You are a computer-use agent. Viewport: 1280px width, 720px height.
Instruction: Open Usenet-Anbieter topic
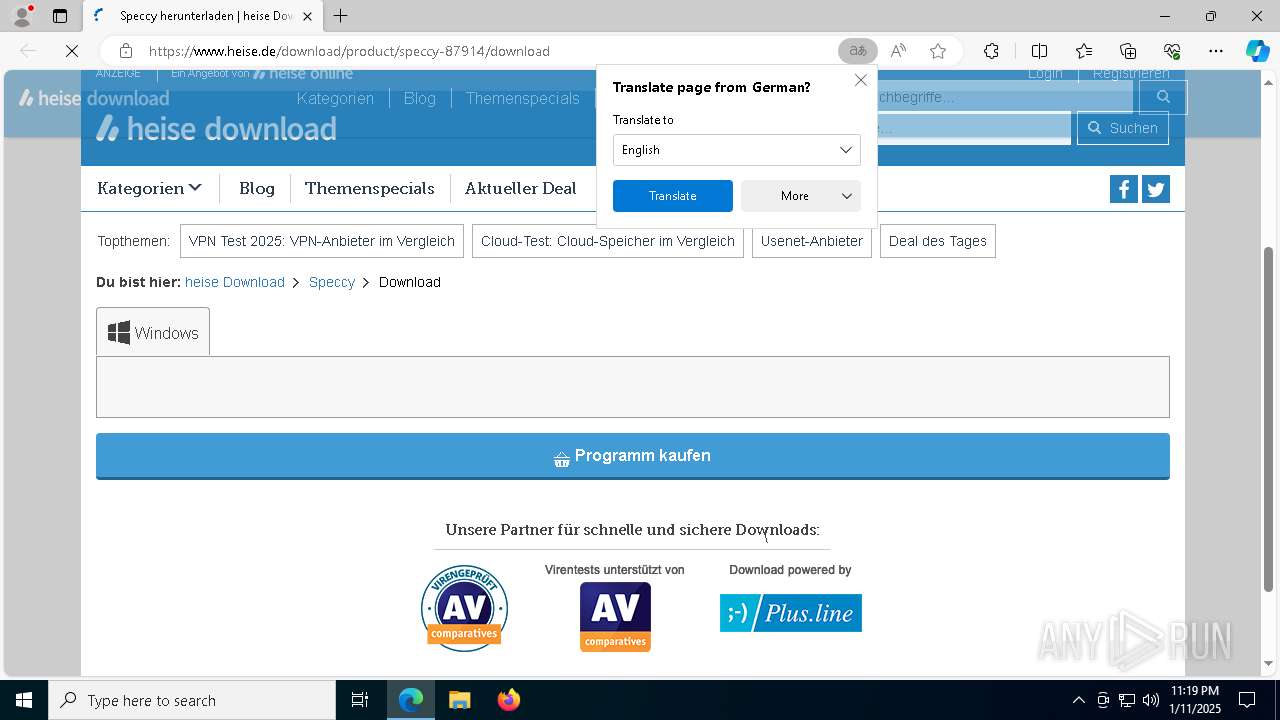812,241
